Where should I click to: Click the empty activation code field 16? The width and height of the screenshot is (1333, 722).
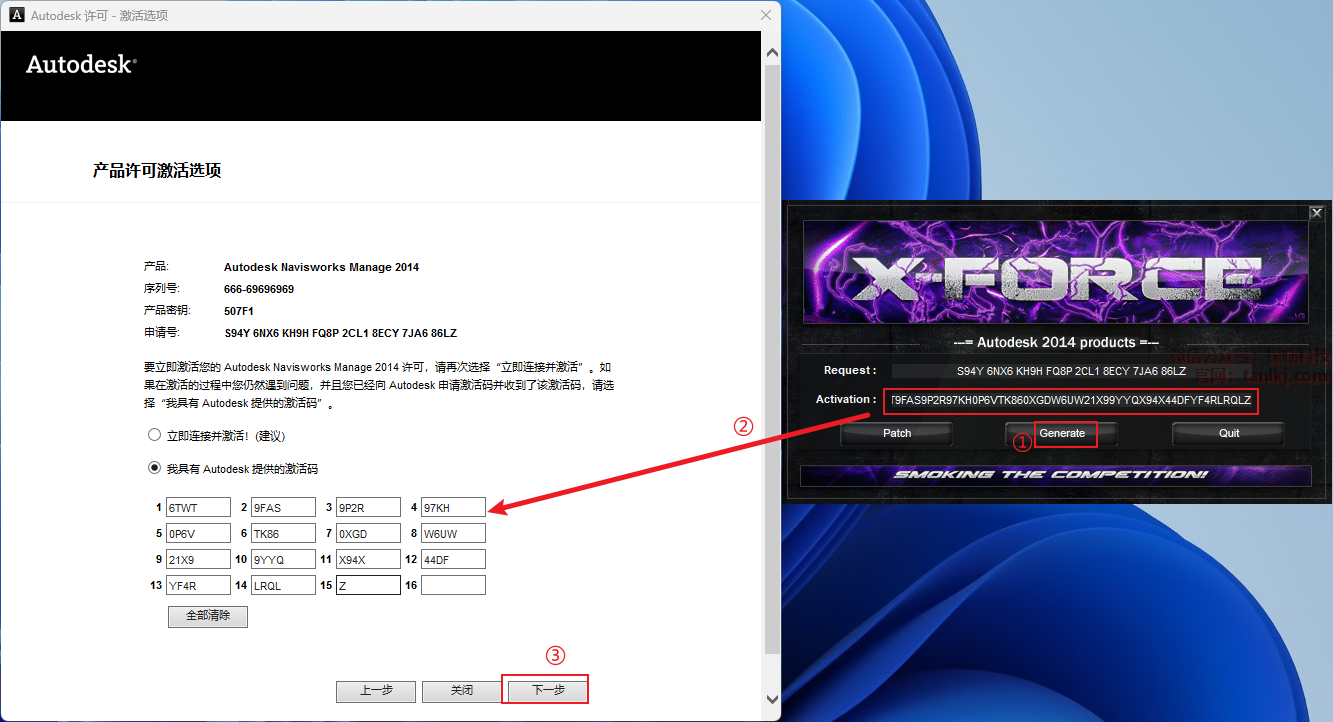point(453,585)
